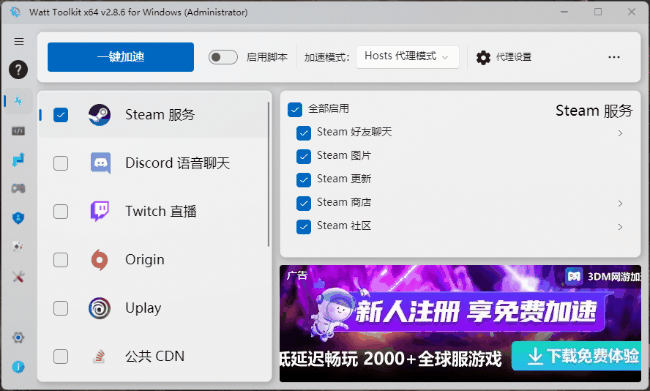Open the blue info about icon

coord(18,367)
